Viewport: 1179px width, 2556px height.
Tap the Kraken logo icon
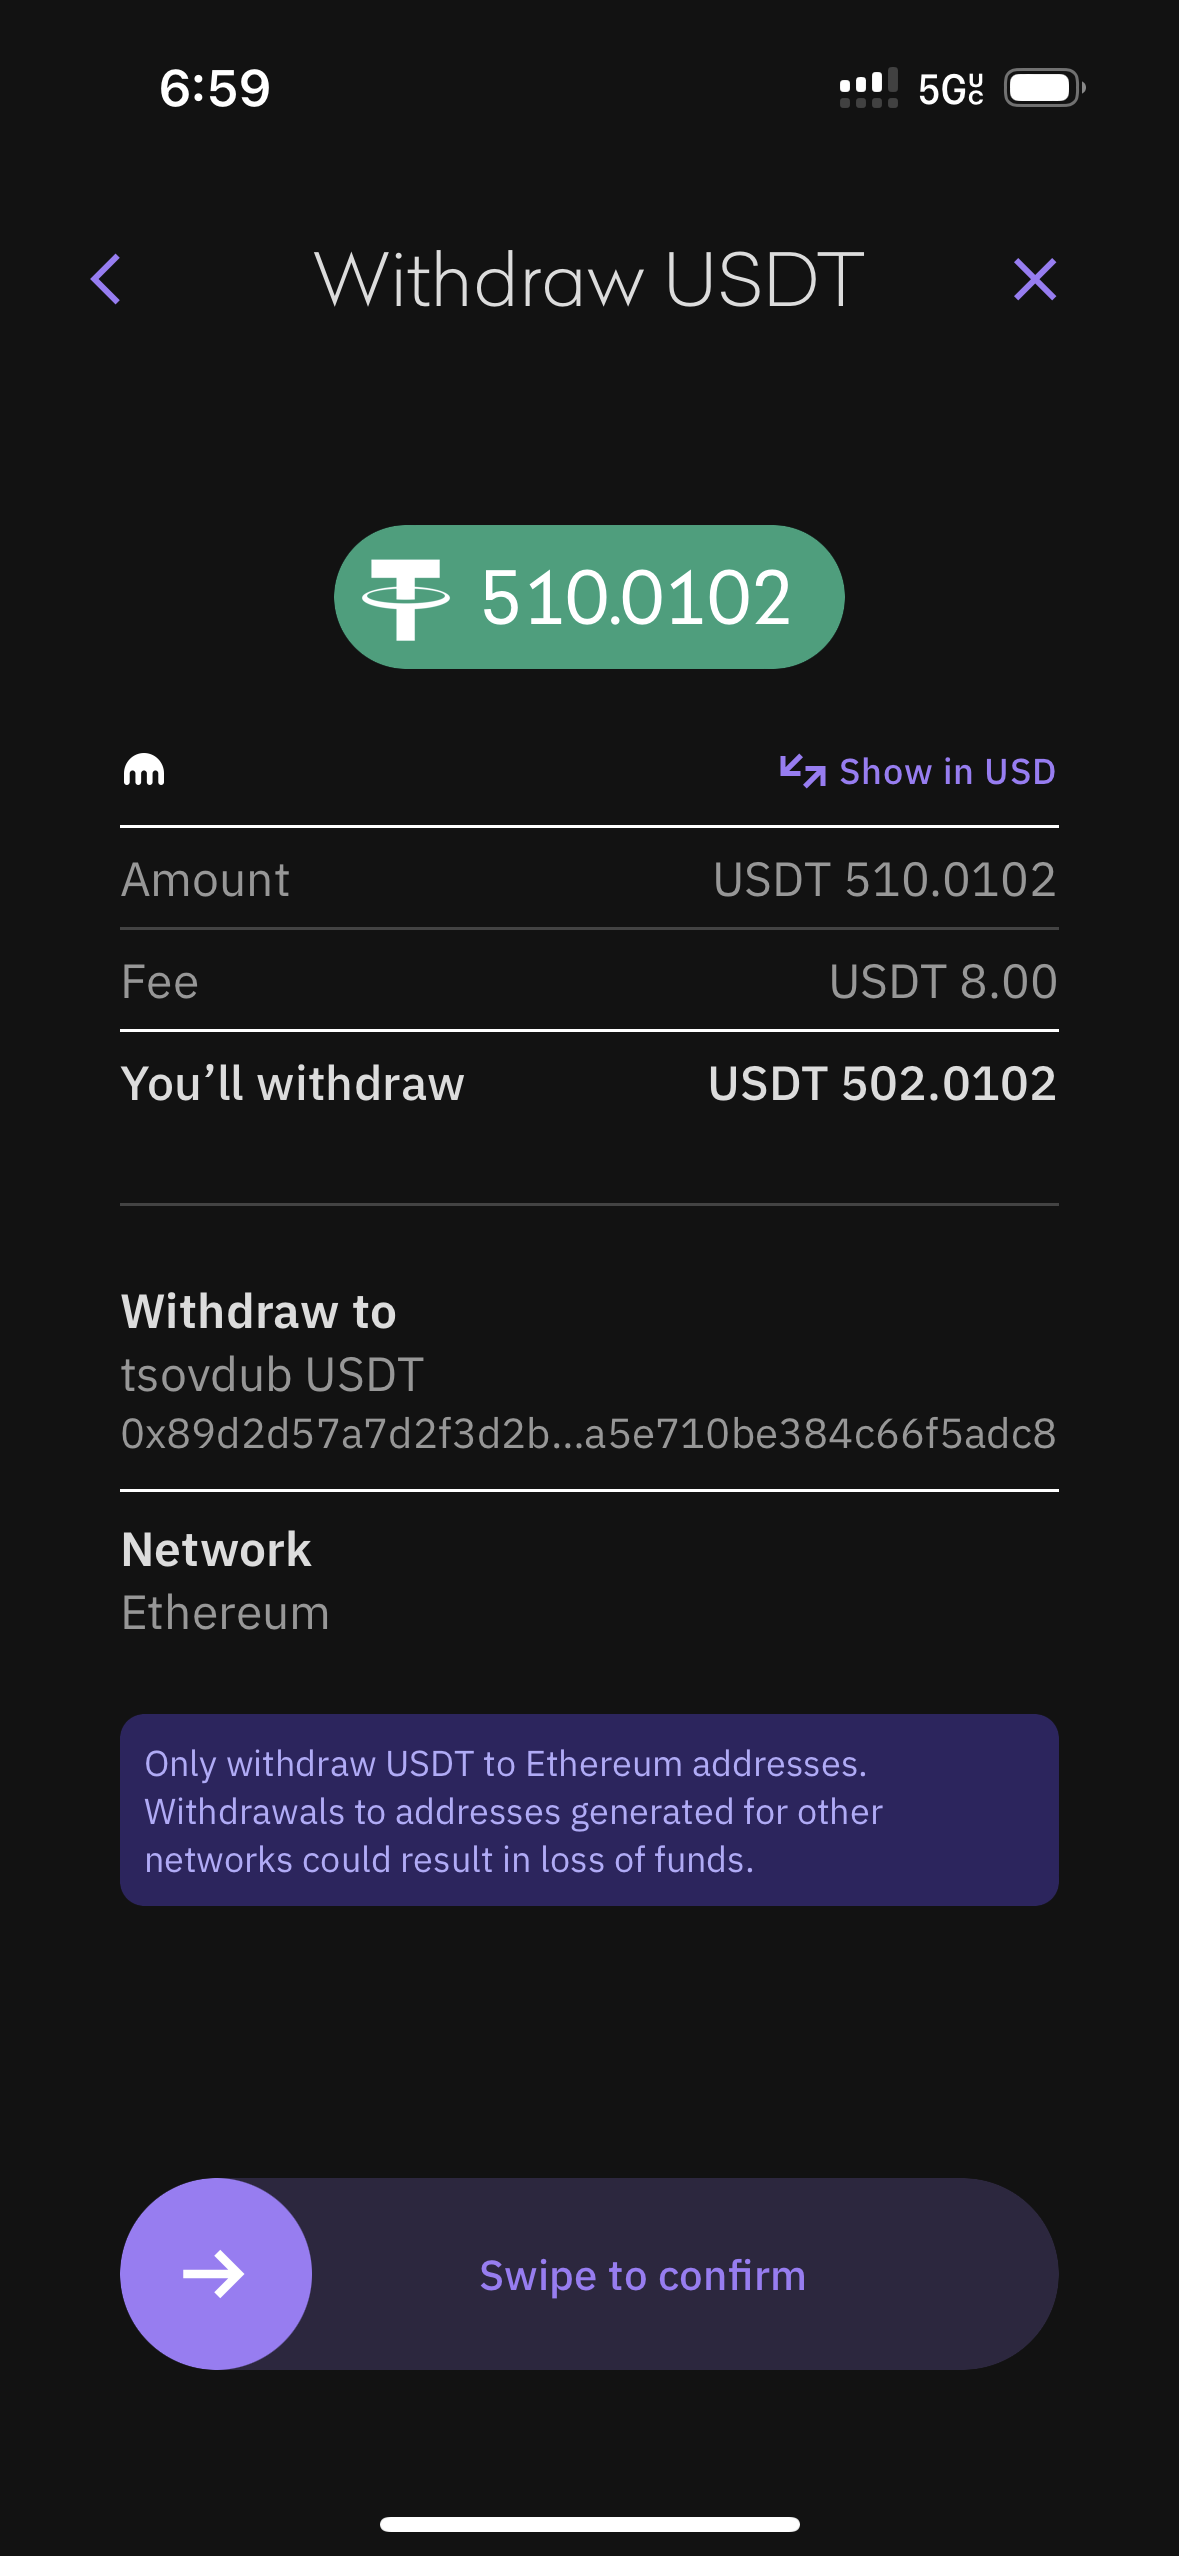[x=144, y=770]
